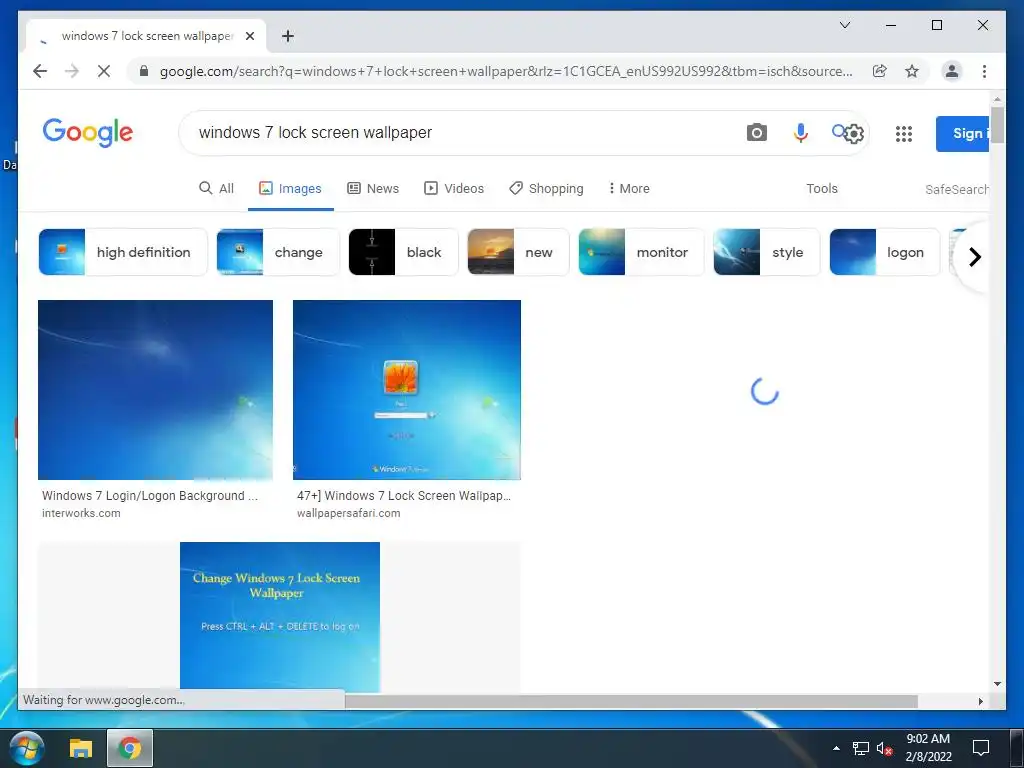Open the tab search chevron in title bar

[x=844, y=25]
